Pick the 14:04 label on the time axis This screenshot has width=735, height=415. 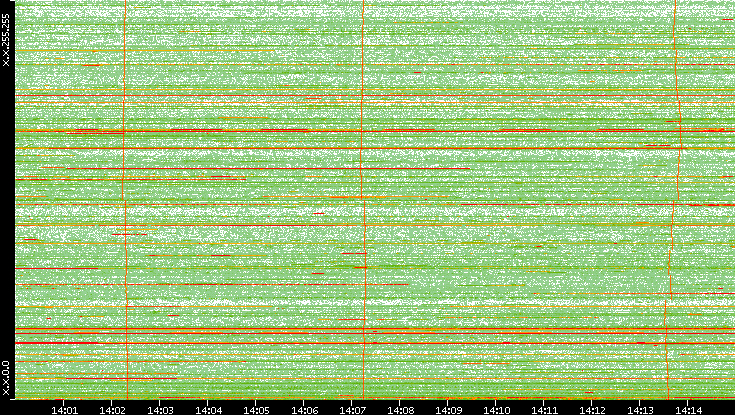tap(208, 410)
